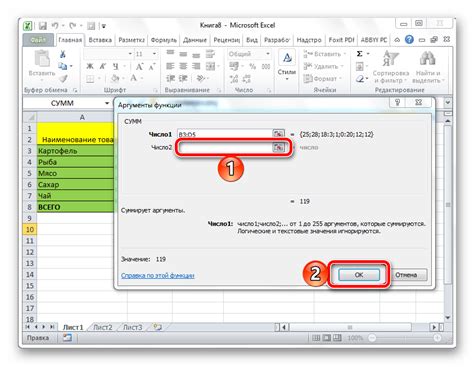
Task: Switch to the Данные ribbon tab
Action: pyautogui.click(x=195, y=40)
